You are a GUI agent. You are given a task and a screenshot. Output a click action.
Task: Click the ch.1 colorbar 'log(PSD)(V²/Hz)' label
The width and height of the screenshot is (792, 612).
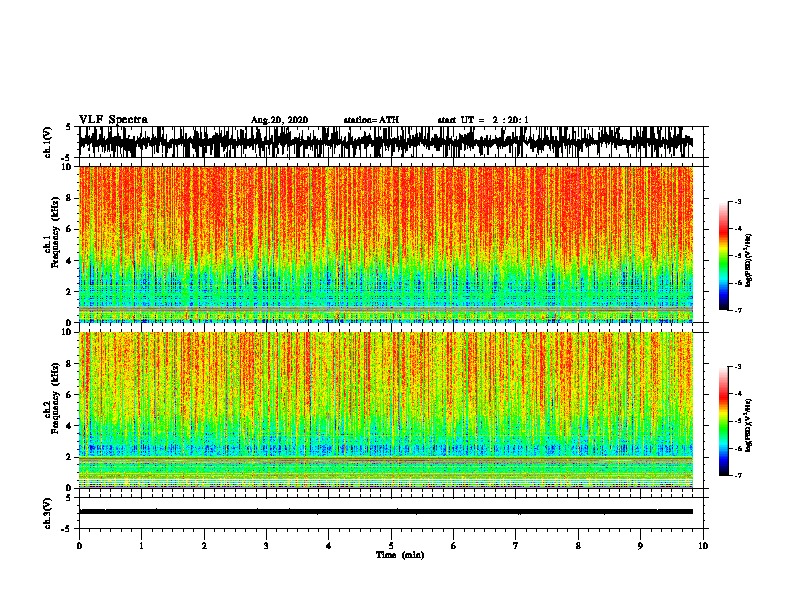tap(749, 261)
